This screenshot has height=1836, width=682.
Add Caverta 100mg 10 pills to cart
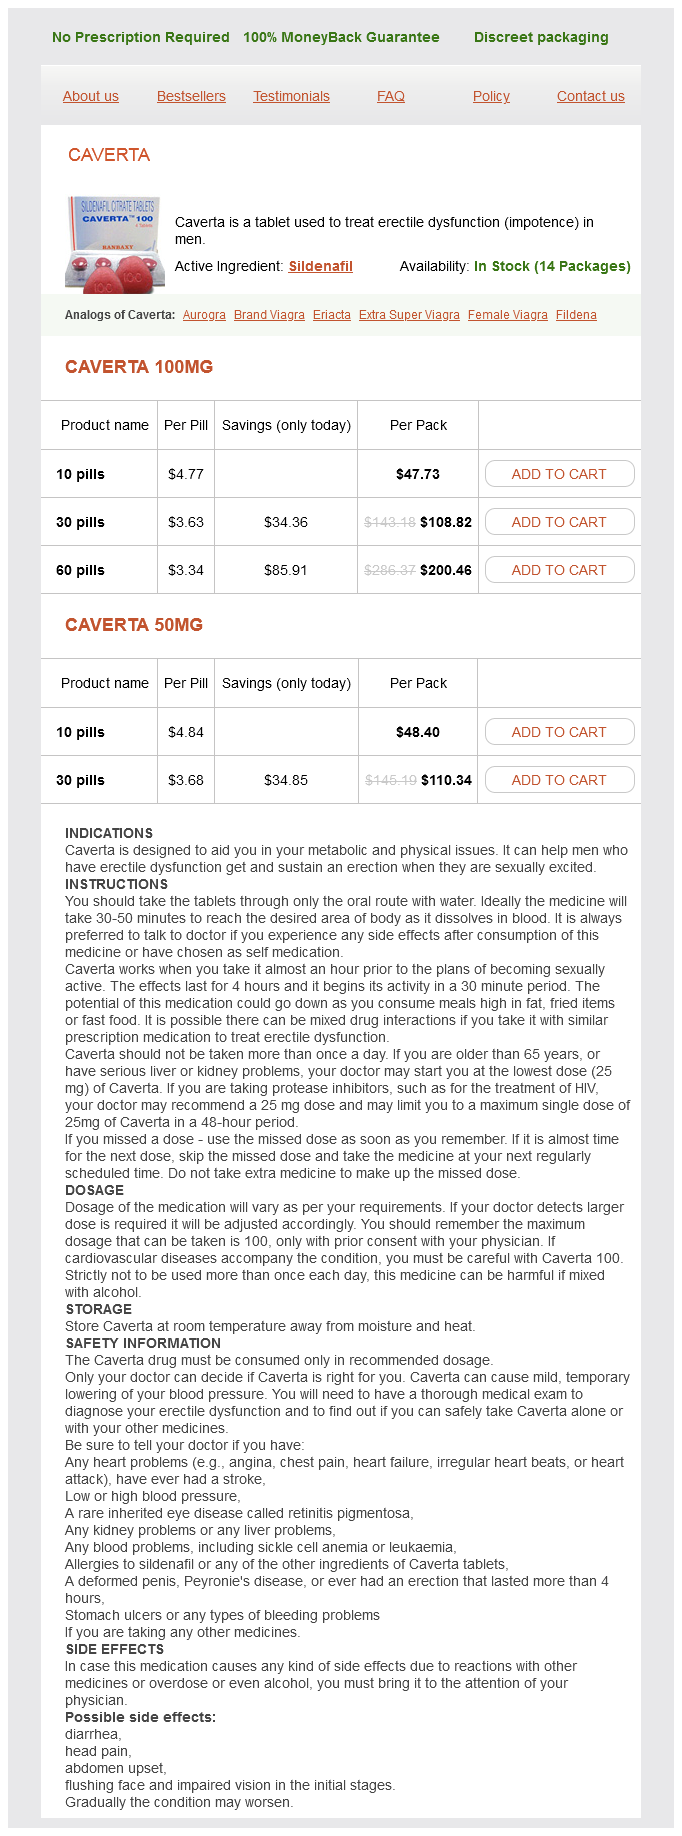[559, 474]
